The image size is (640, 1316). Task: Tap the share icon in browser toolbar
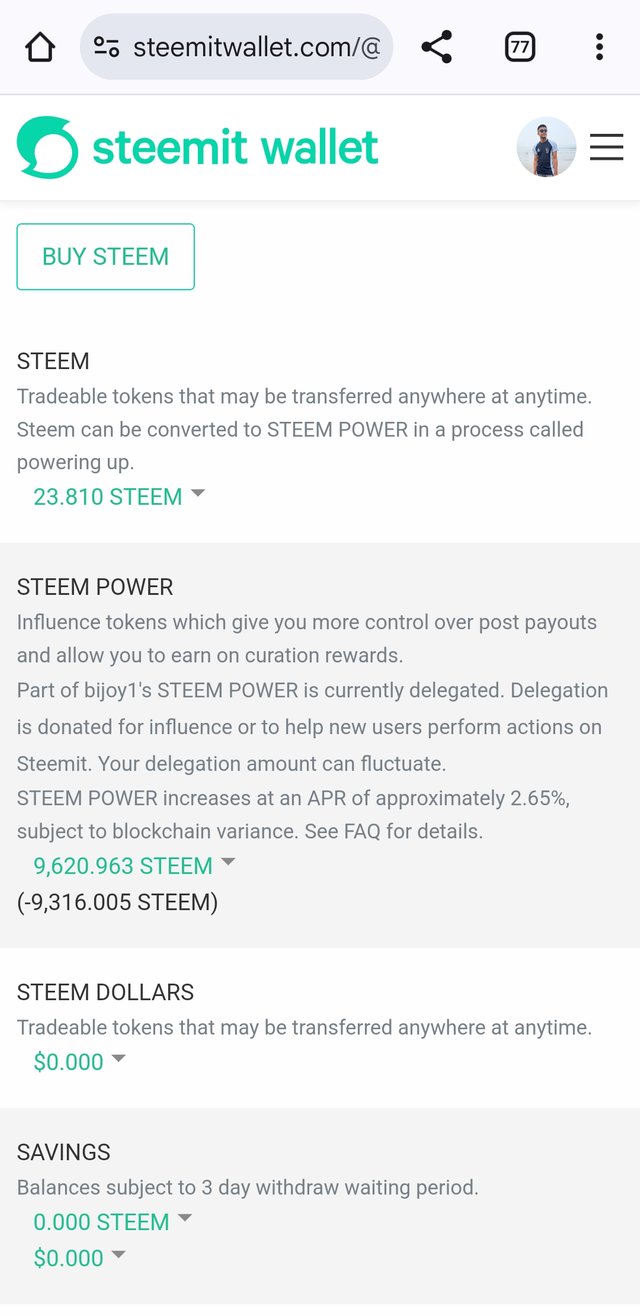437,47
